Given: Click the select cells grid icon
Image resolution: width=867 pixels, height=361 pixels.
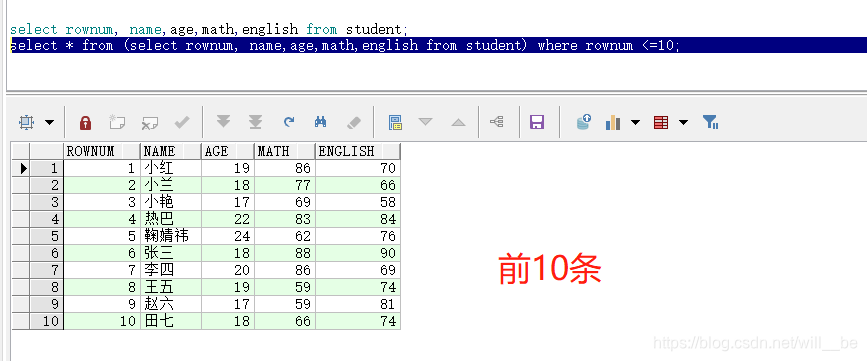Looking at the screenshot, I should click(26, 122).
